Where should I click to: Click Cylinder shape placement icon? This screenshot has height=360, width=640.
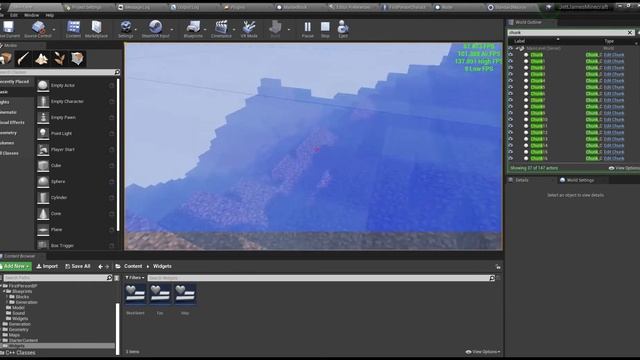click(x=43, y=198)
